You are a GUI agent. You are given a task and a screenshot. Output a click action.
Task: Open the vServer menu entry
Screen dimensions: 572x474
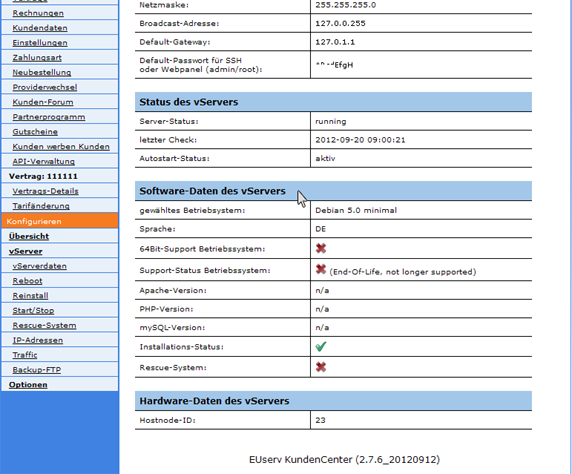point(26,251)
